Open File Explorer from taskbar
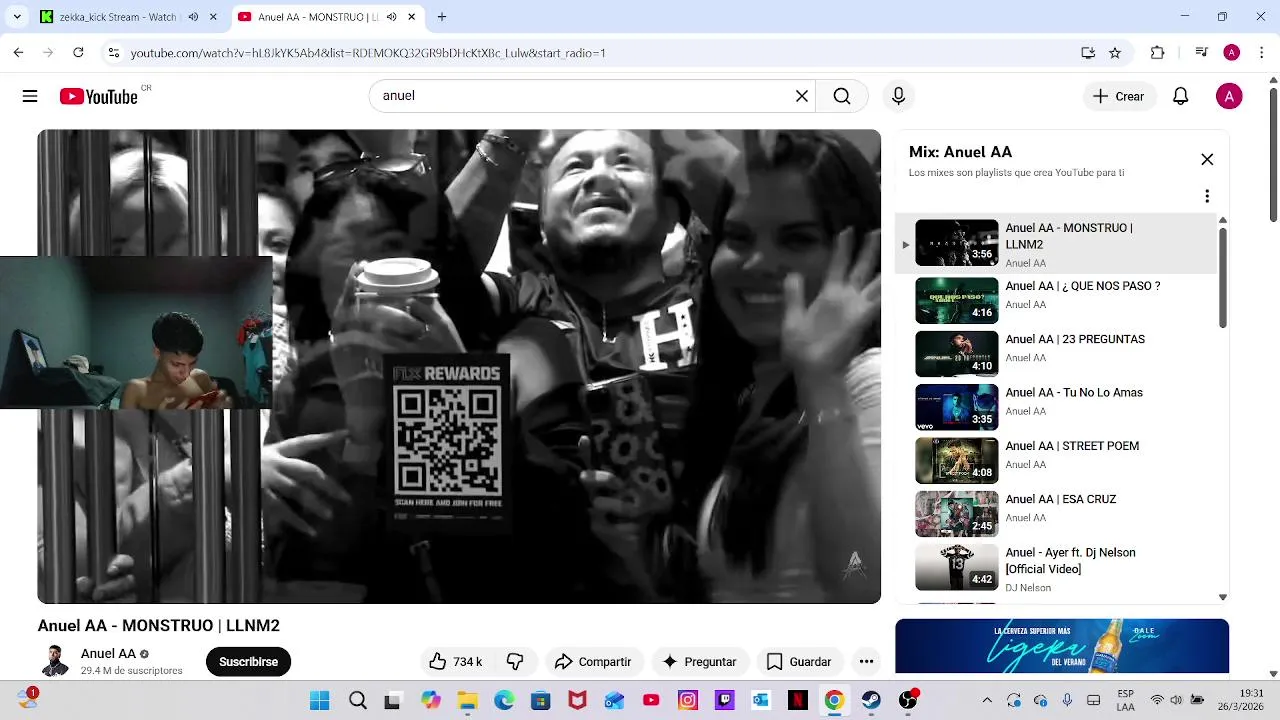 467,700
